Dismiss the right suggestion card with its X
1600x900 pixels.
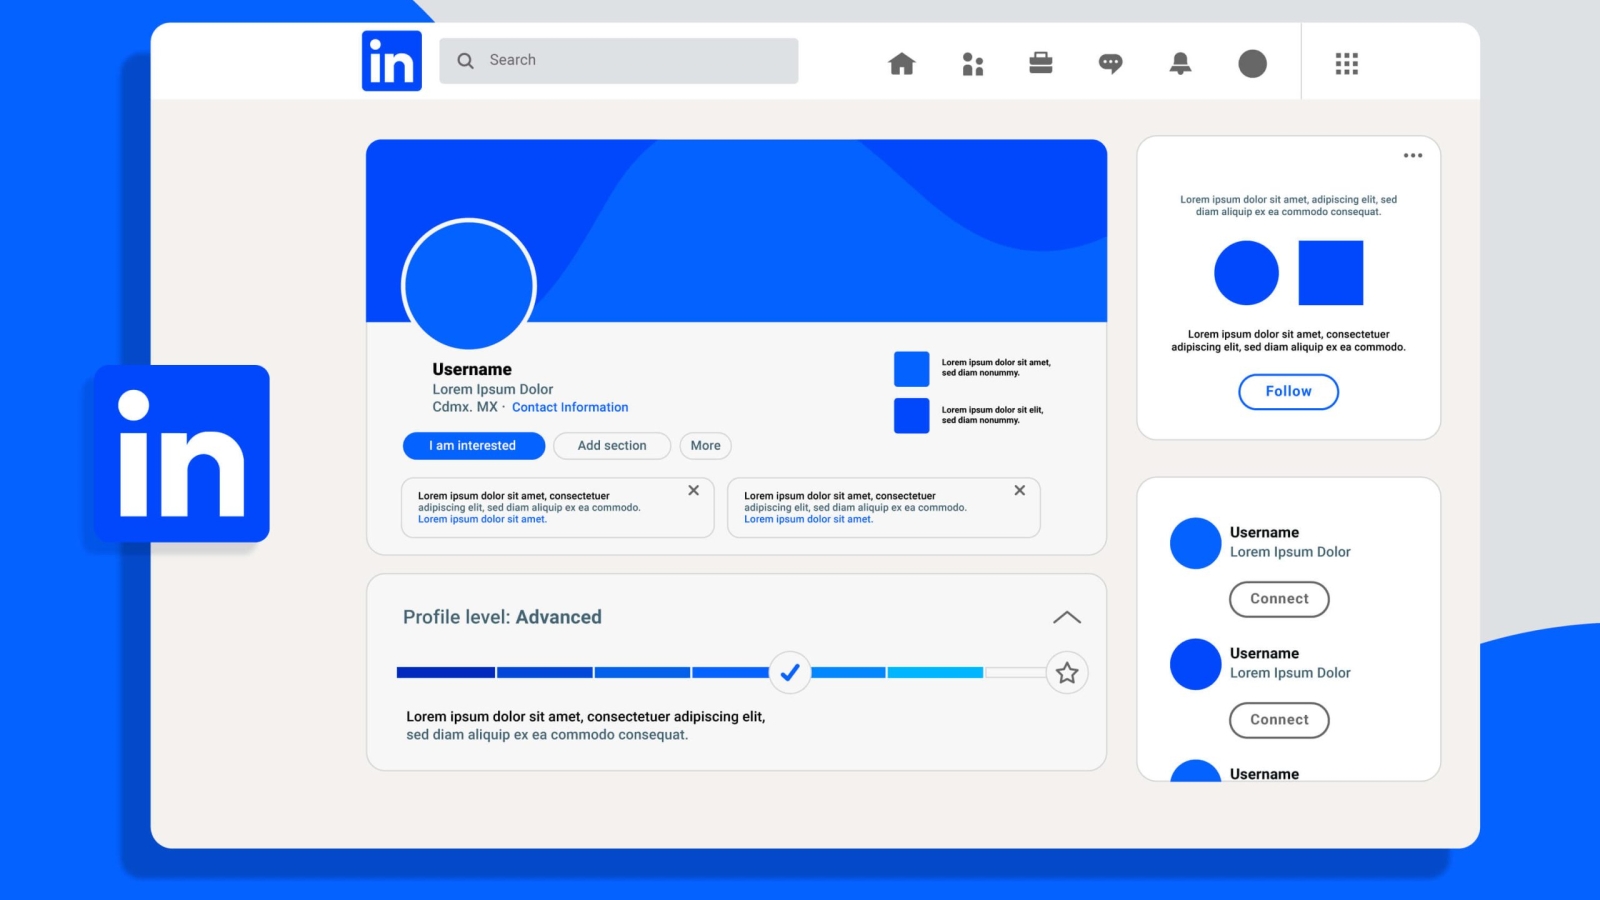click(x=1019, y=490)
